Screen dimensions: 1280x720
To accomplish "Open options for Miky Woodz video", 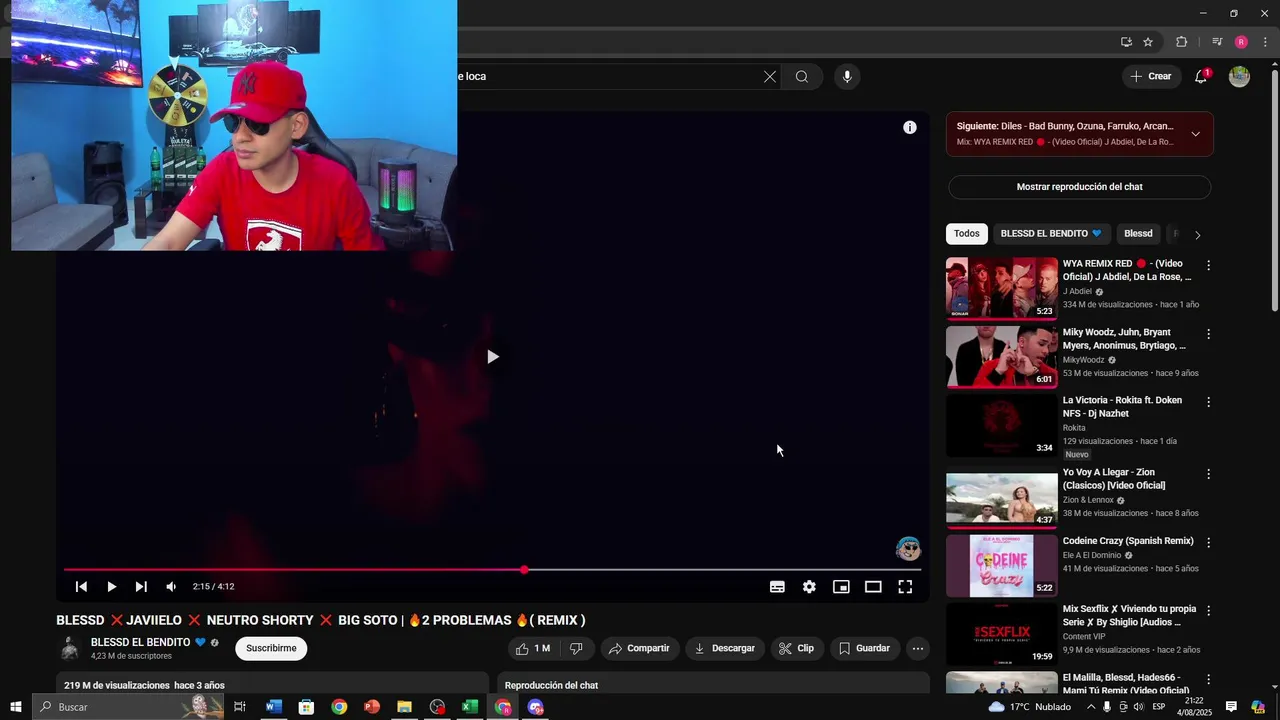I will (x=1208, y=334).
